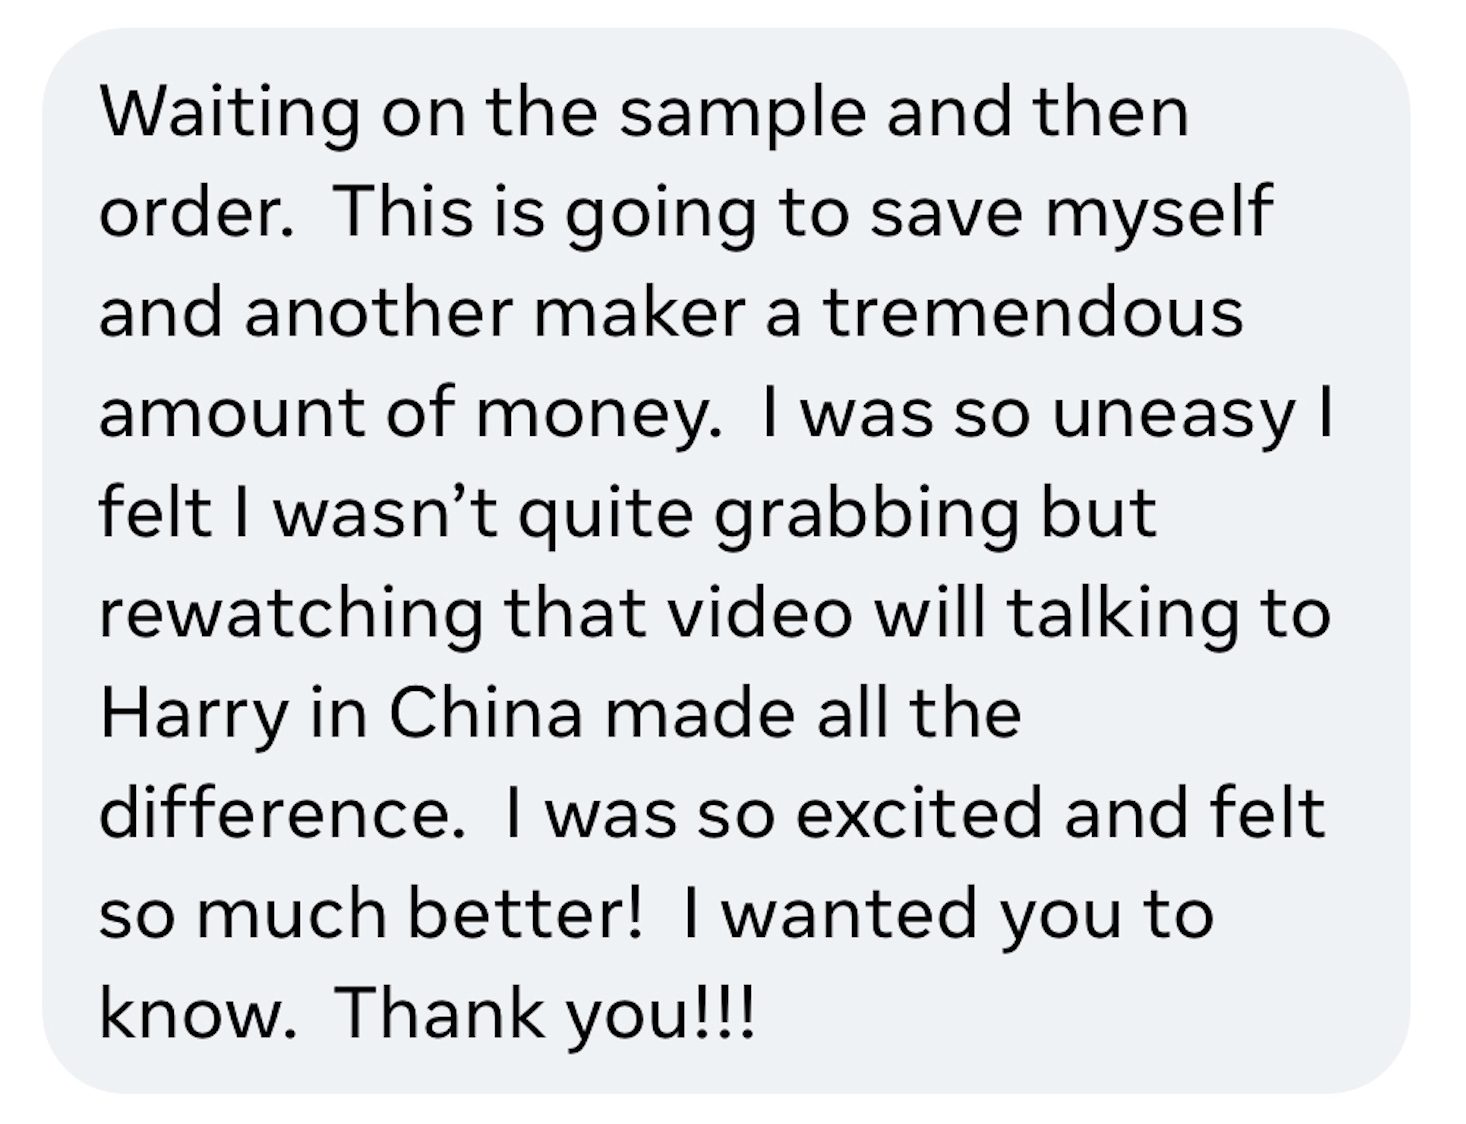Click the word "maker" in the message

coord(641,312)
